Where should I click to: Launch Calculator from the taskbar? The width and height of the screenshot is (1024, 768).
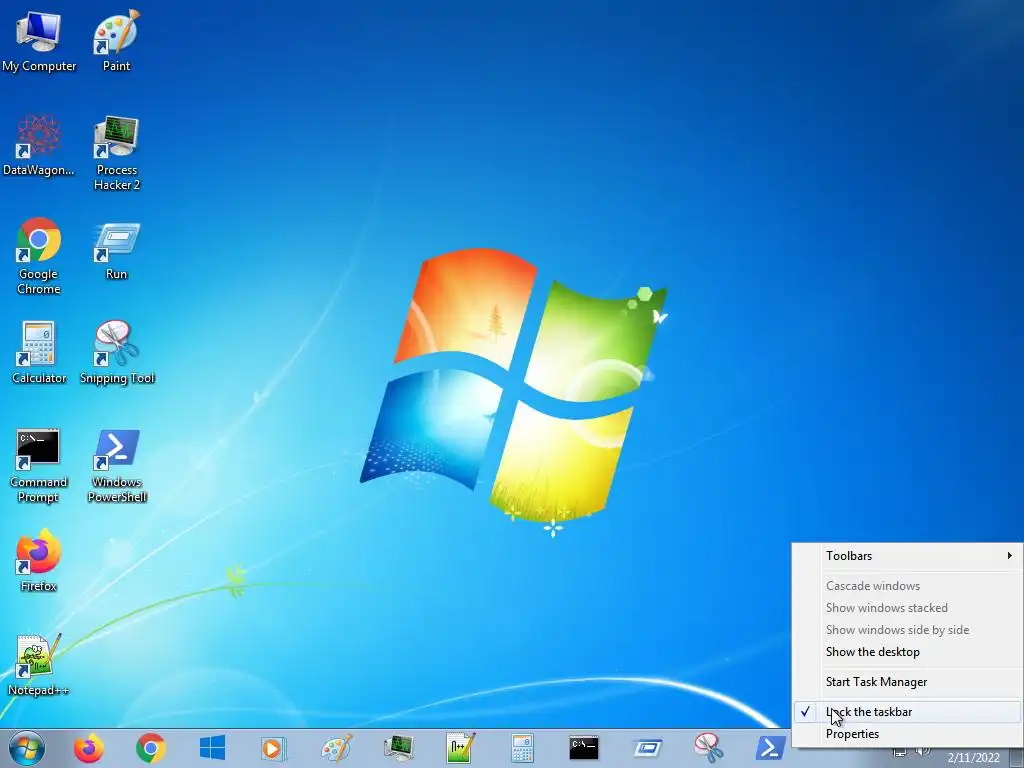[522, 748]
